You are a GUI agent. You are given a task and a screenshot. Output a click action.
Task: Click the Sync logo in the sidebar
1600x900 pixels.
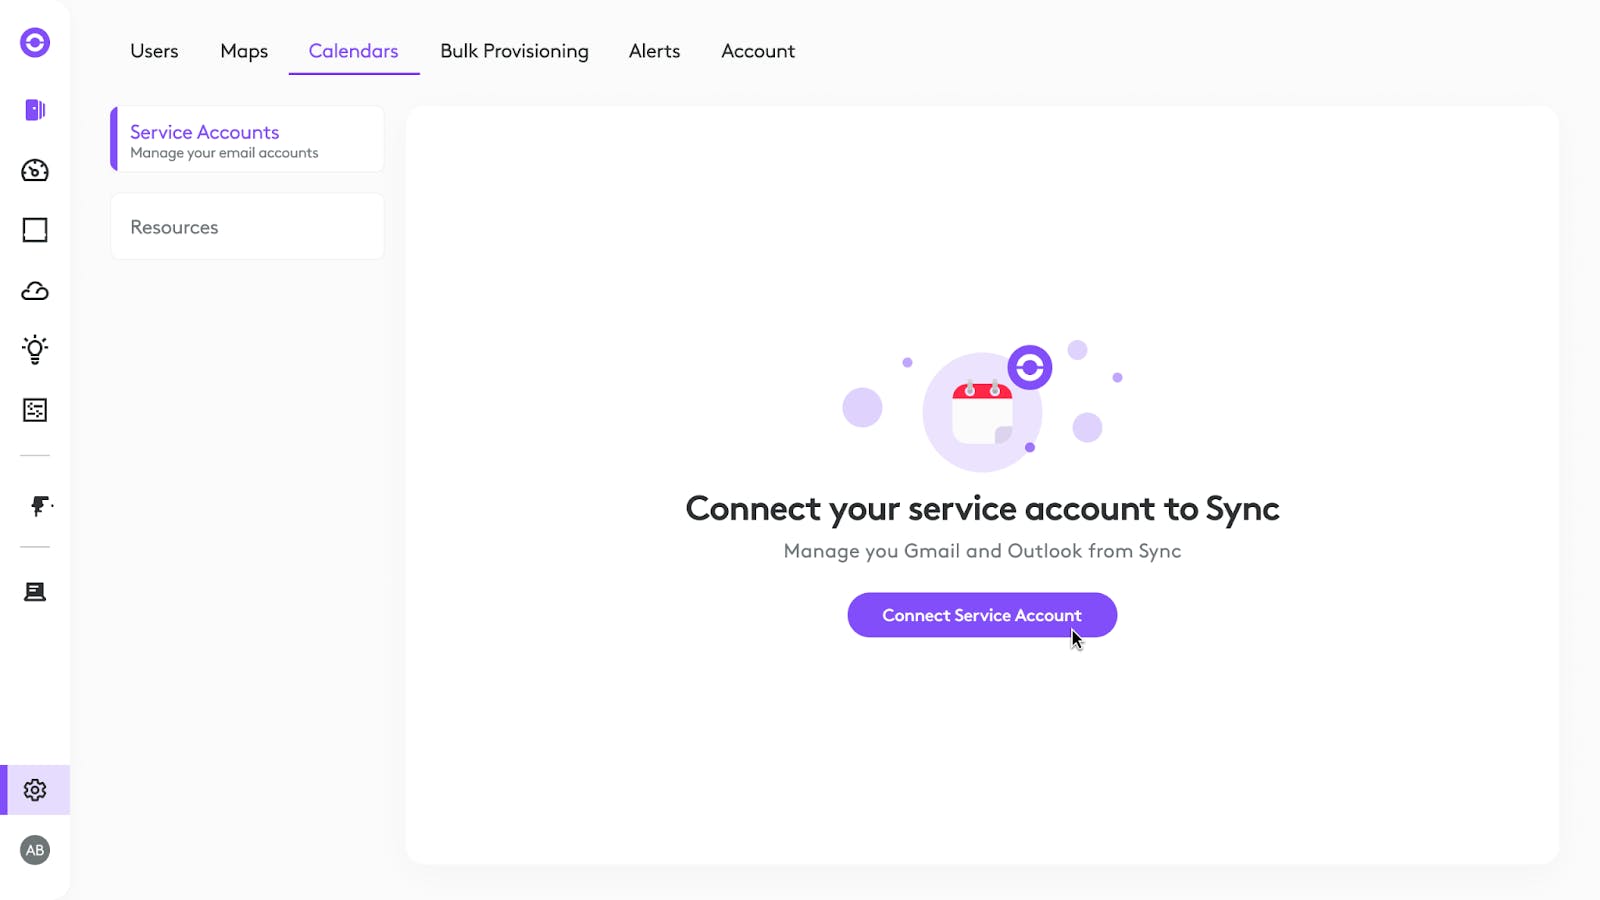(x=35, y=42)
